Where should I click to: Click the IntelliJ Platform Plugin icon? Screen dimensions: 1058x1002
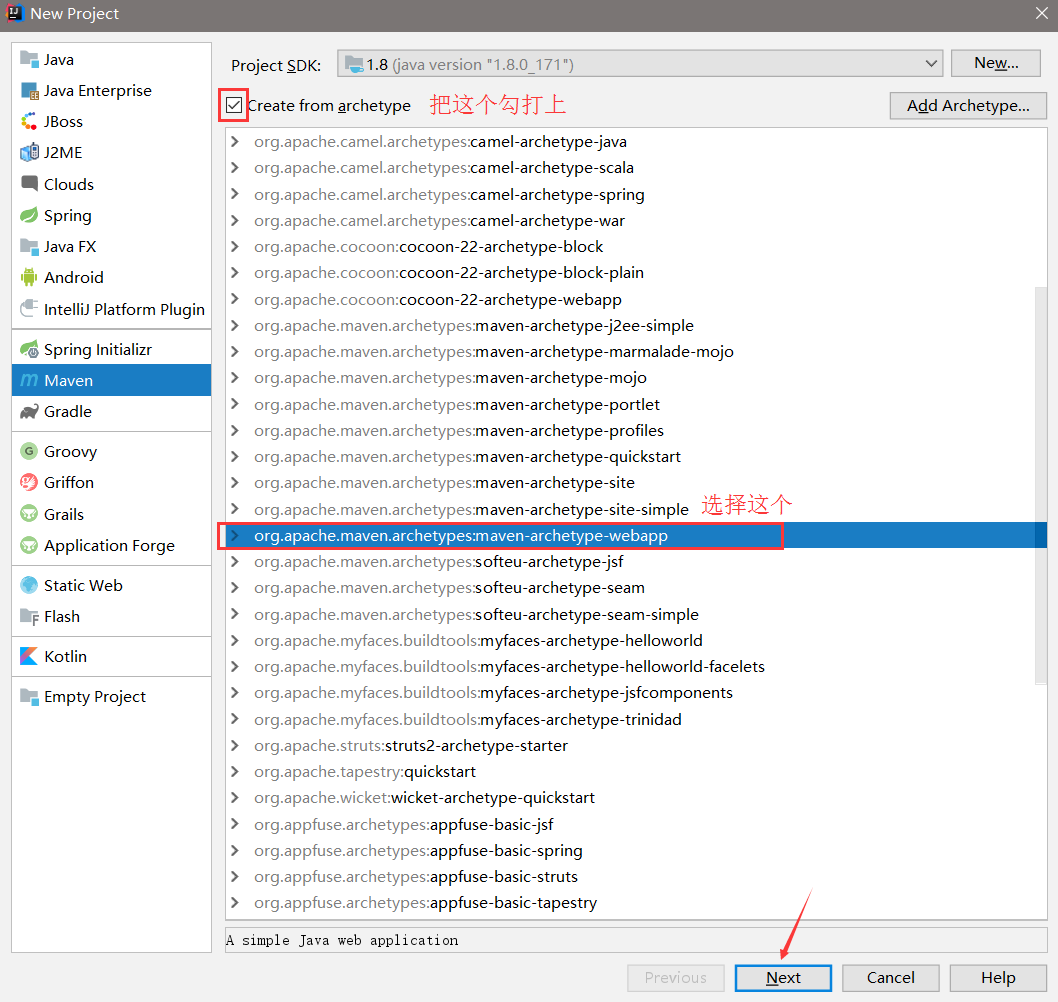click(29, 309)
